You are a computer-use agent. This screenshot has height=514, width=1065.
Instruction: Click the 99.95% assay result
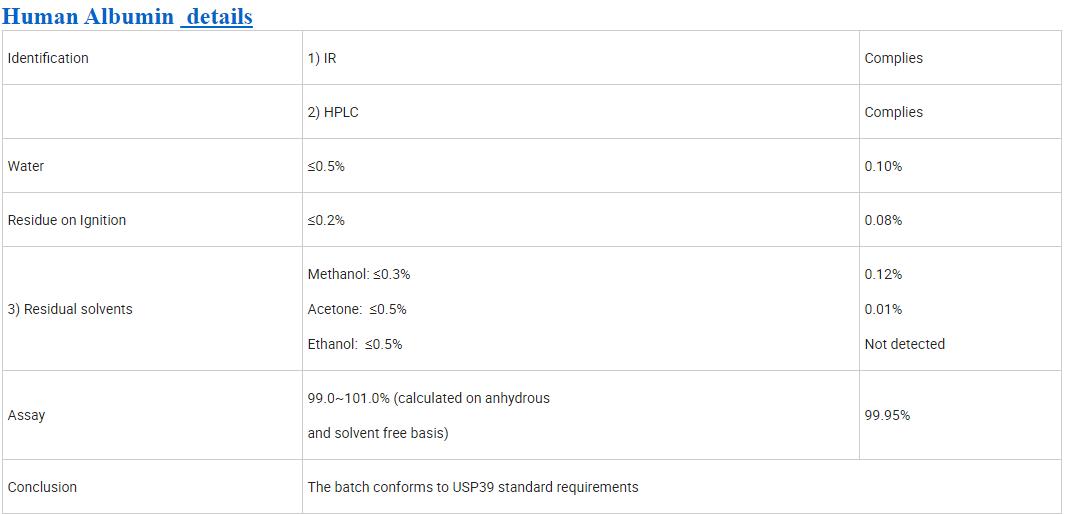(x=887, y=415)
